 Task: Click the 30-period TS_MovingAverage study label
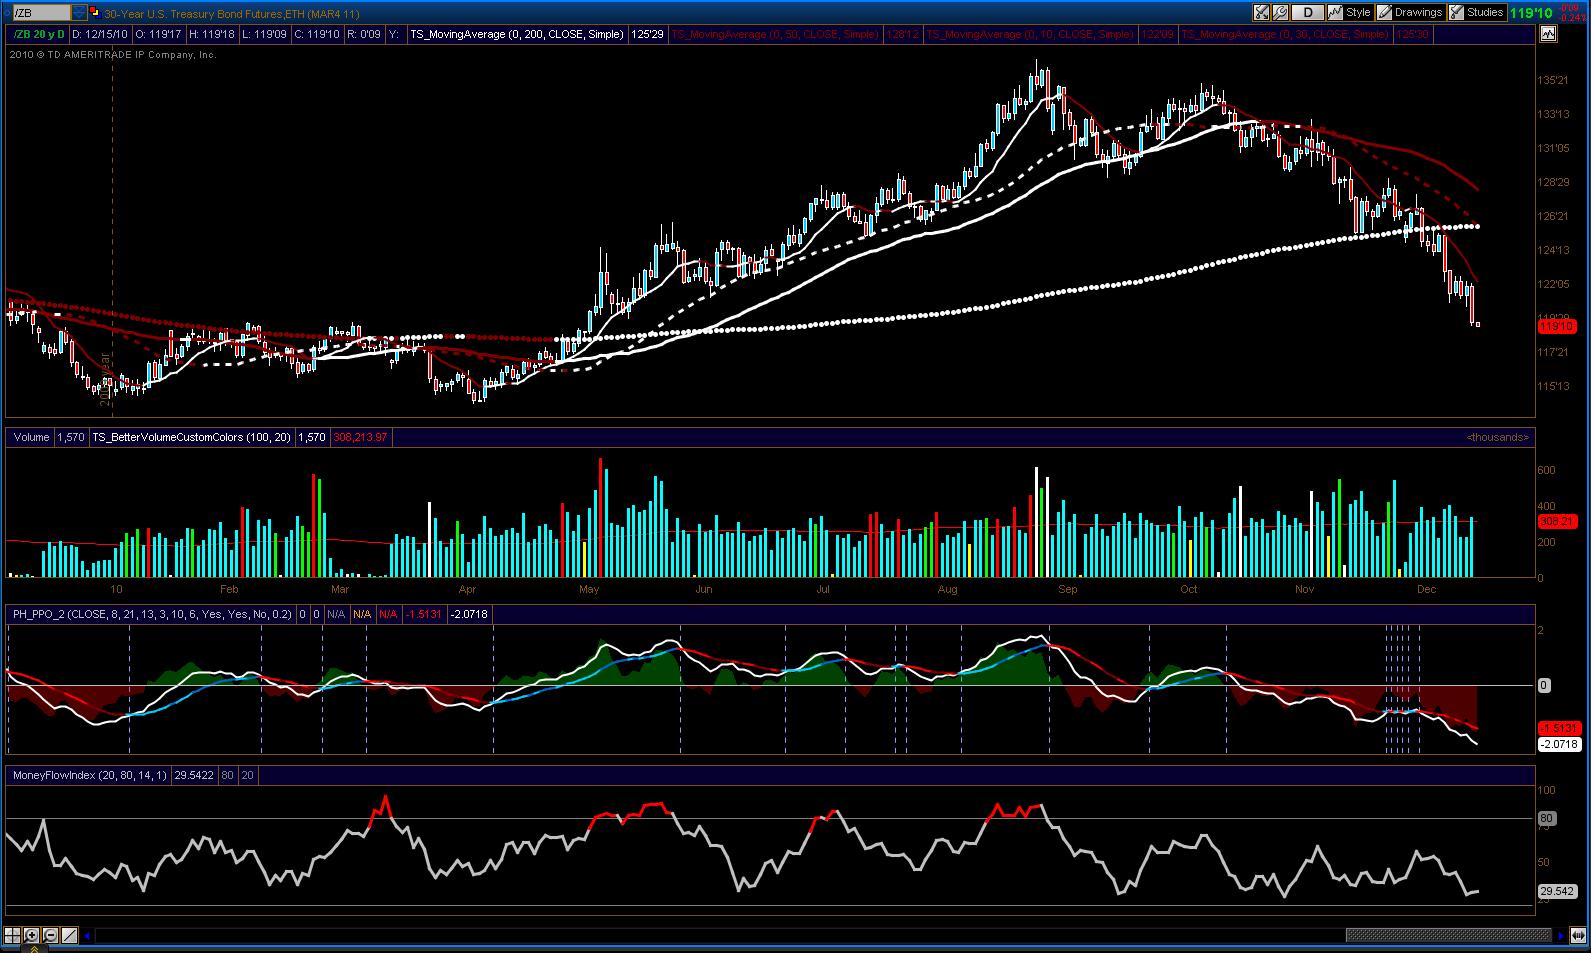click(x=1284, y=34)
